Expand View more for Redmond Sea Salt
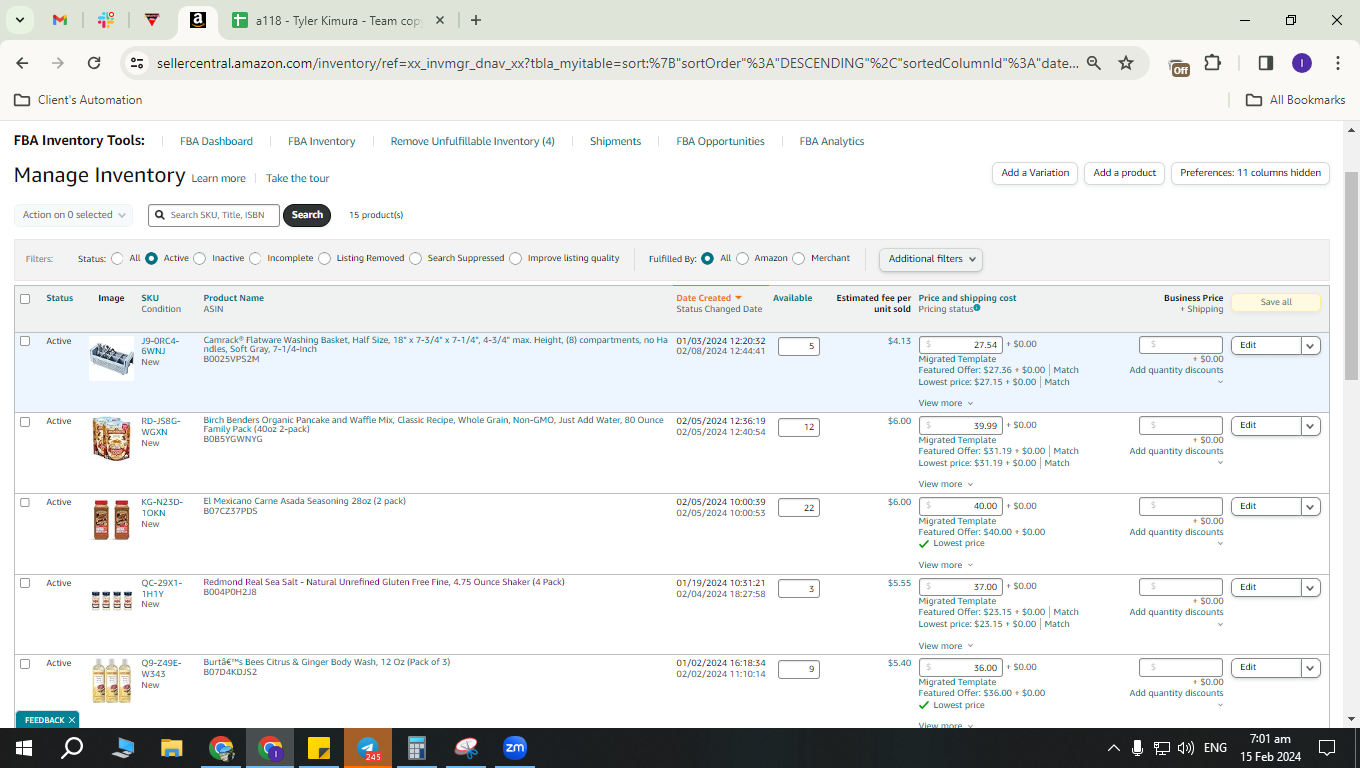Screen dimensions: 1360x768 945,646
